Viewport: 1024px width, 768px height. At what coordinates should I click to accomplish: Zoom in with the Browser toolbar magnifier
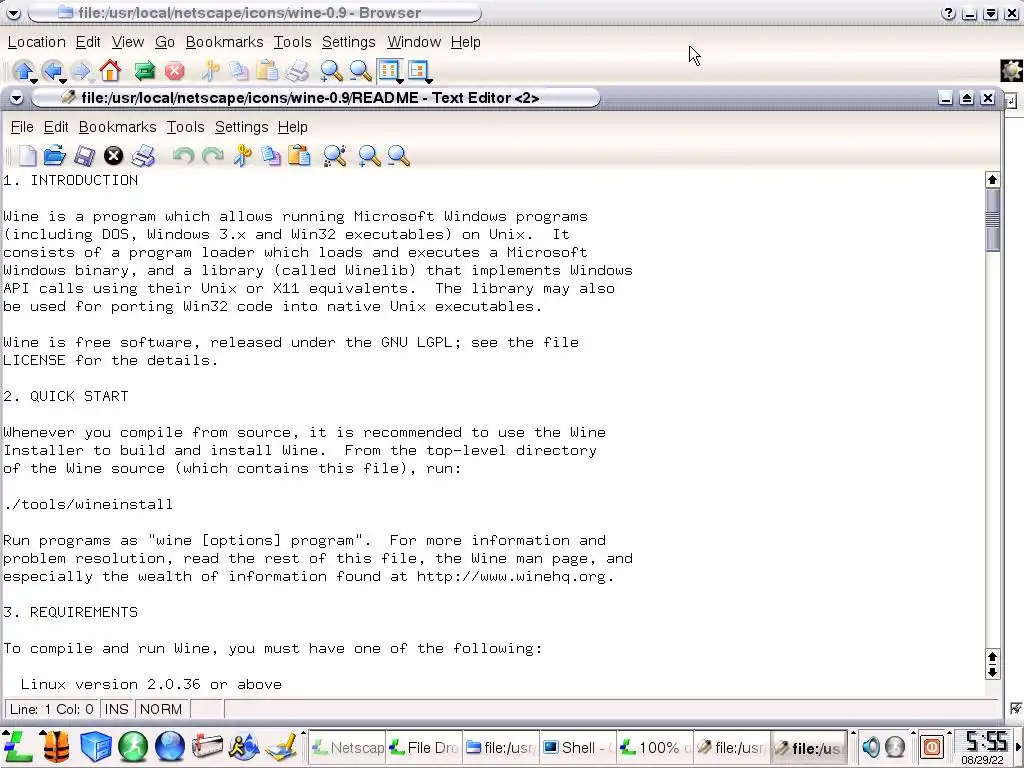click(331, 71)
